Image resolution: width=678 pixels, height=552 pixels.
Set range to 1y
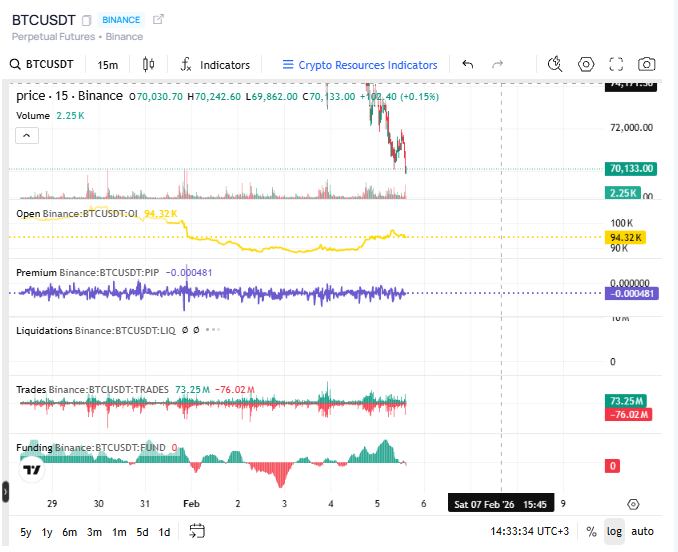(x=47, y=532)
